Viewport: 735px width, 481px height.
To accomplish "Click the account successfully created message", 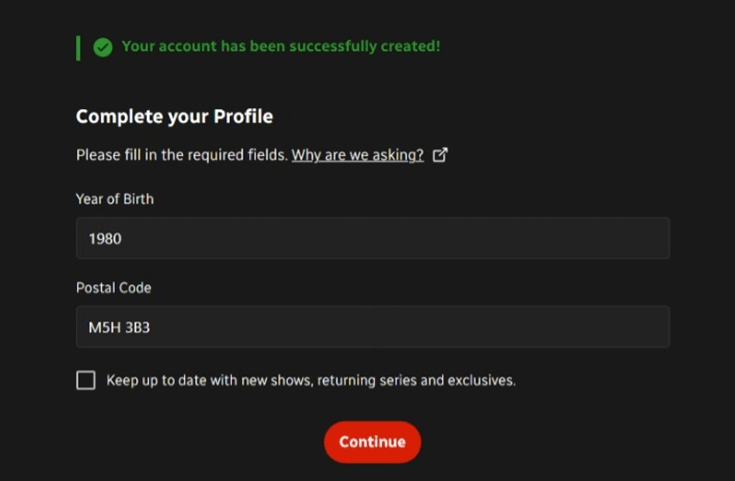I will (x=281, y=46).
